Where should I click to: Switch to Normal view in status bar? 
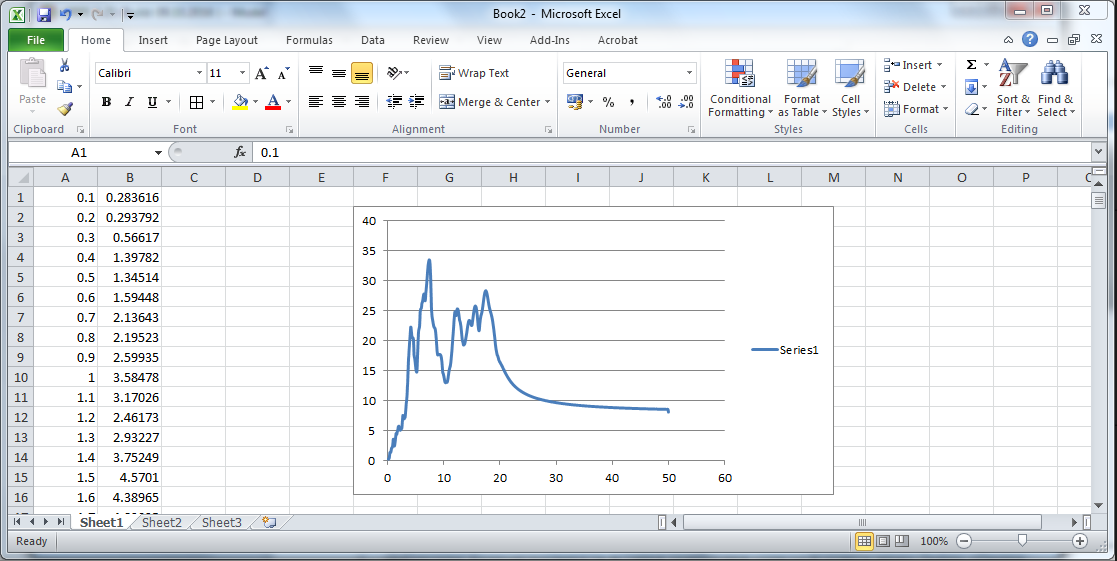click(x=864, y=541)
